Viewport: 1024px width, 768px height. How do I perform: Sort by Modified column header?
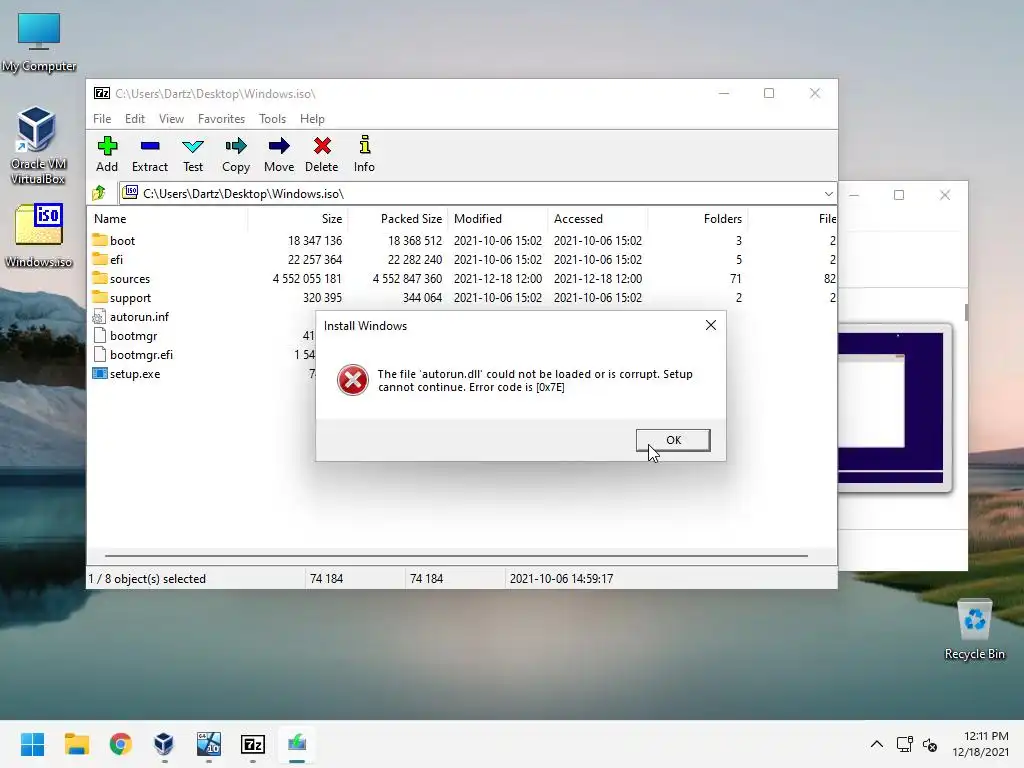[x=498, y=219]
